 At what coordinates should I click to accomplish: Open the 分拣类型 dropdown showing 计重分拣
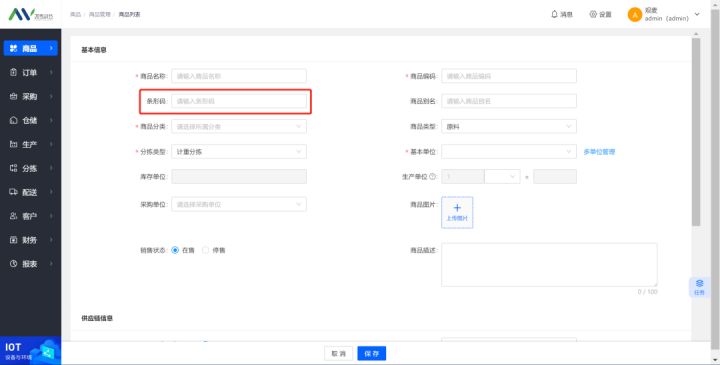(x=239, y=152)
